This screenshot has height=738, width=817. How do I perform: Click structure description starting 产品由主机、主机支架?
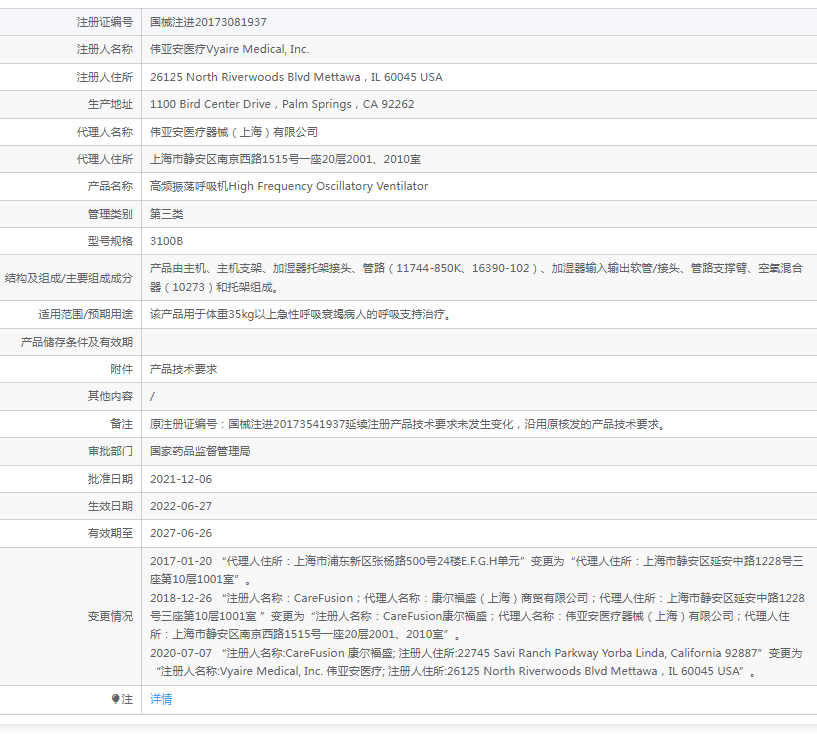click(x=476, y=277)
